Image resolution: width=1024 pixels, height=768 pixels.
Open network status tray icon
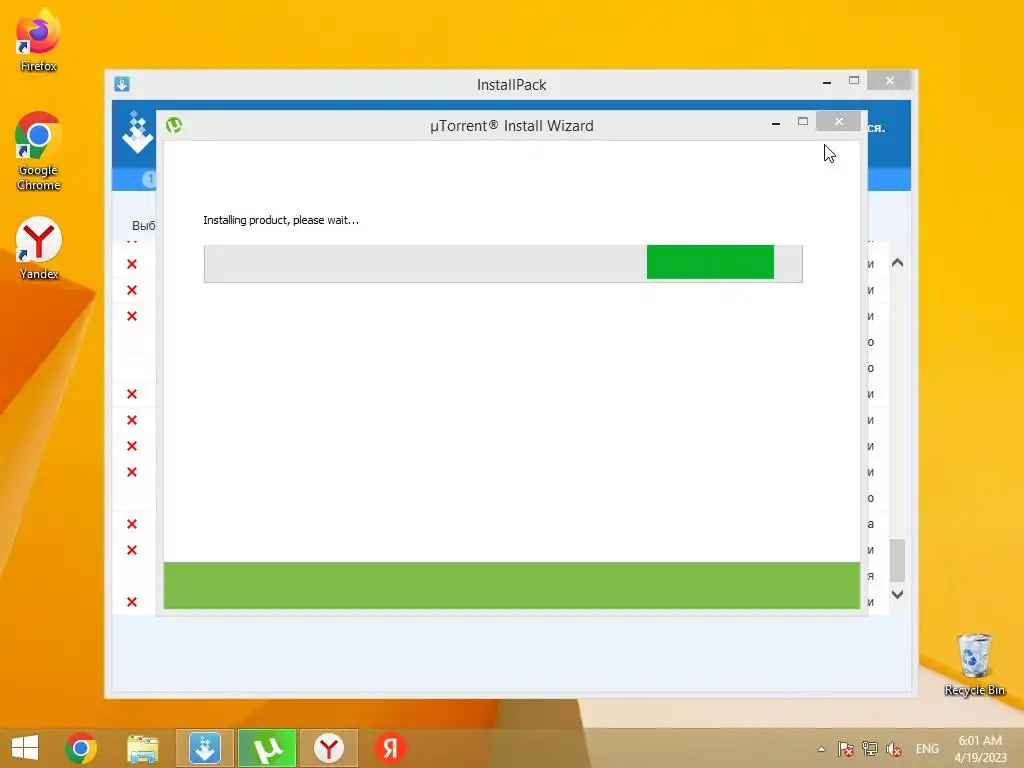coord(869,749)
